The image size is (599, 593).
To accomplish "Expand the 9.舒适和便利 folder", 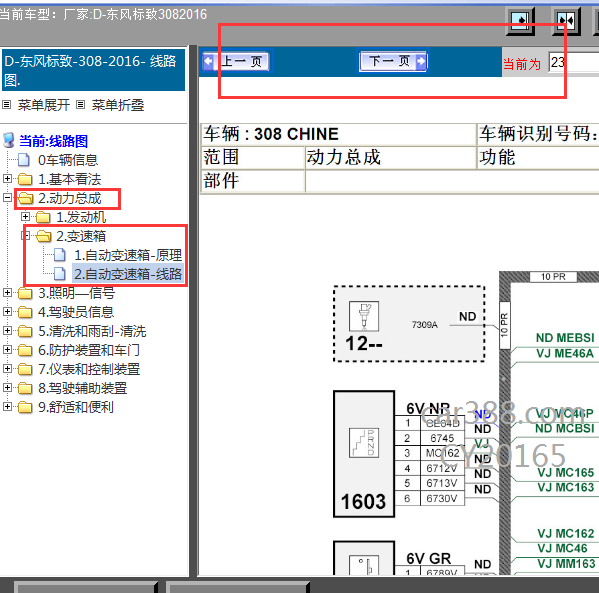I will [x=7, y=407].
